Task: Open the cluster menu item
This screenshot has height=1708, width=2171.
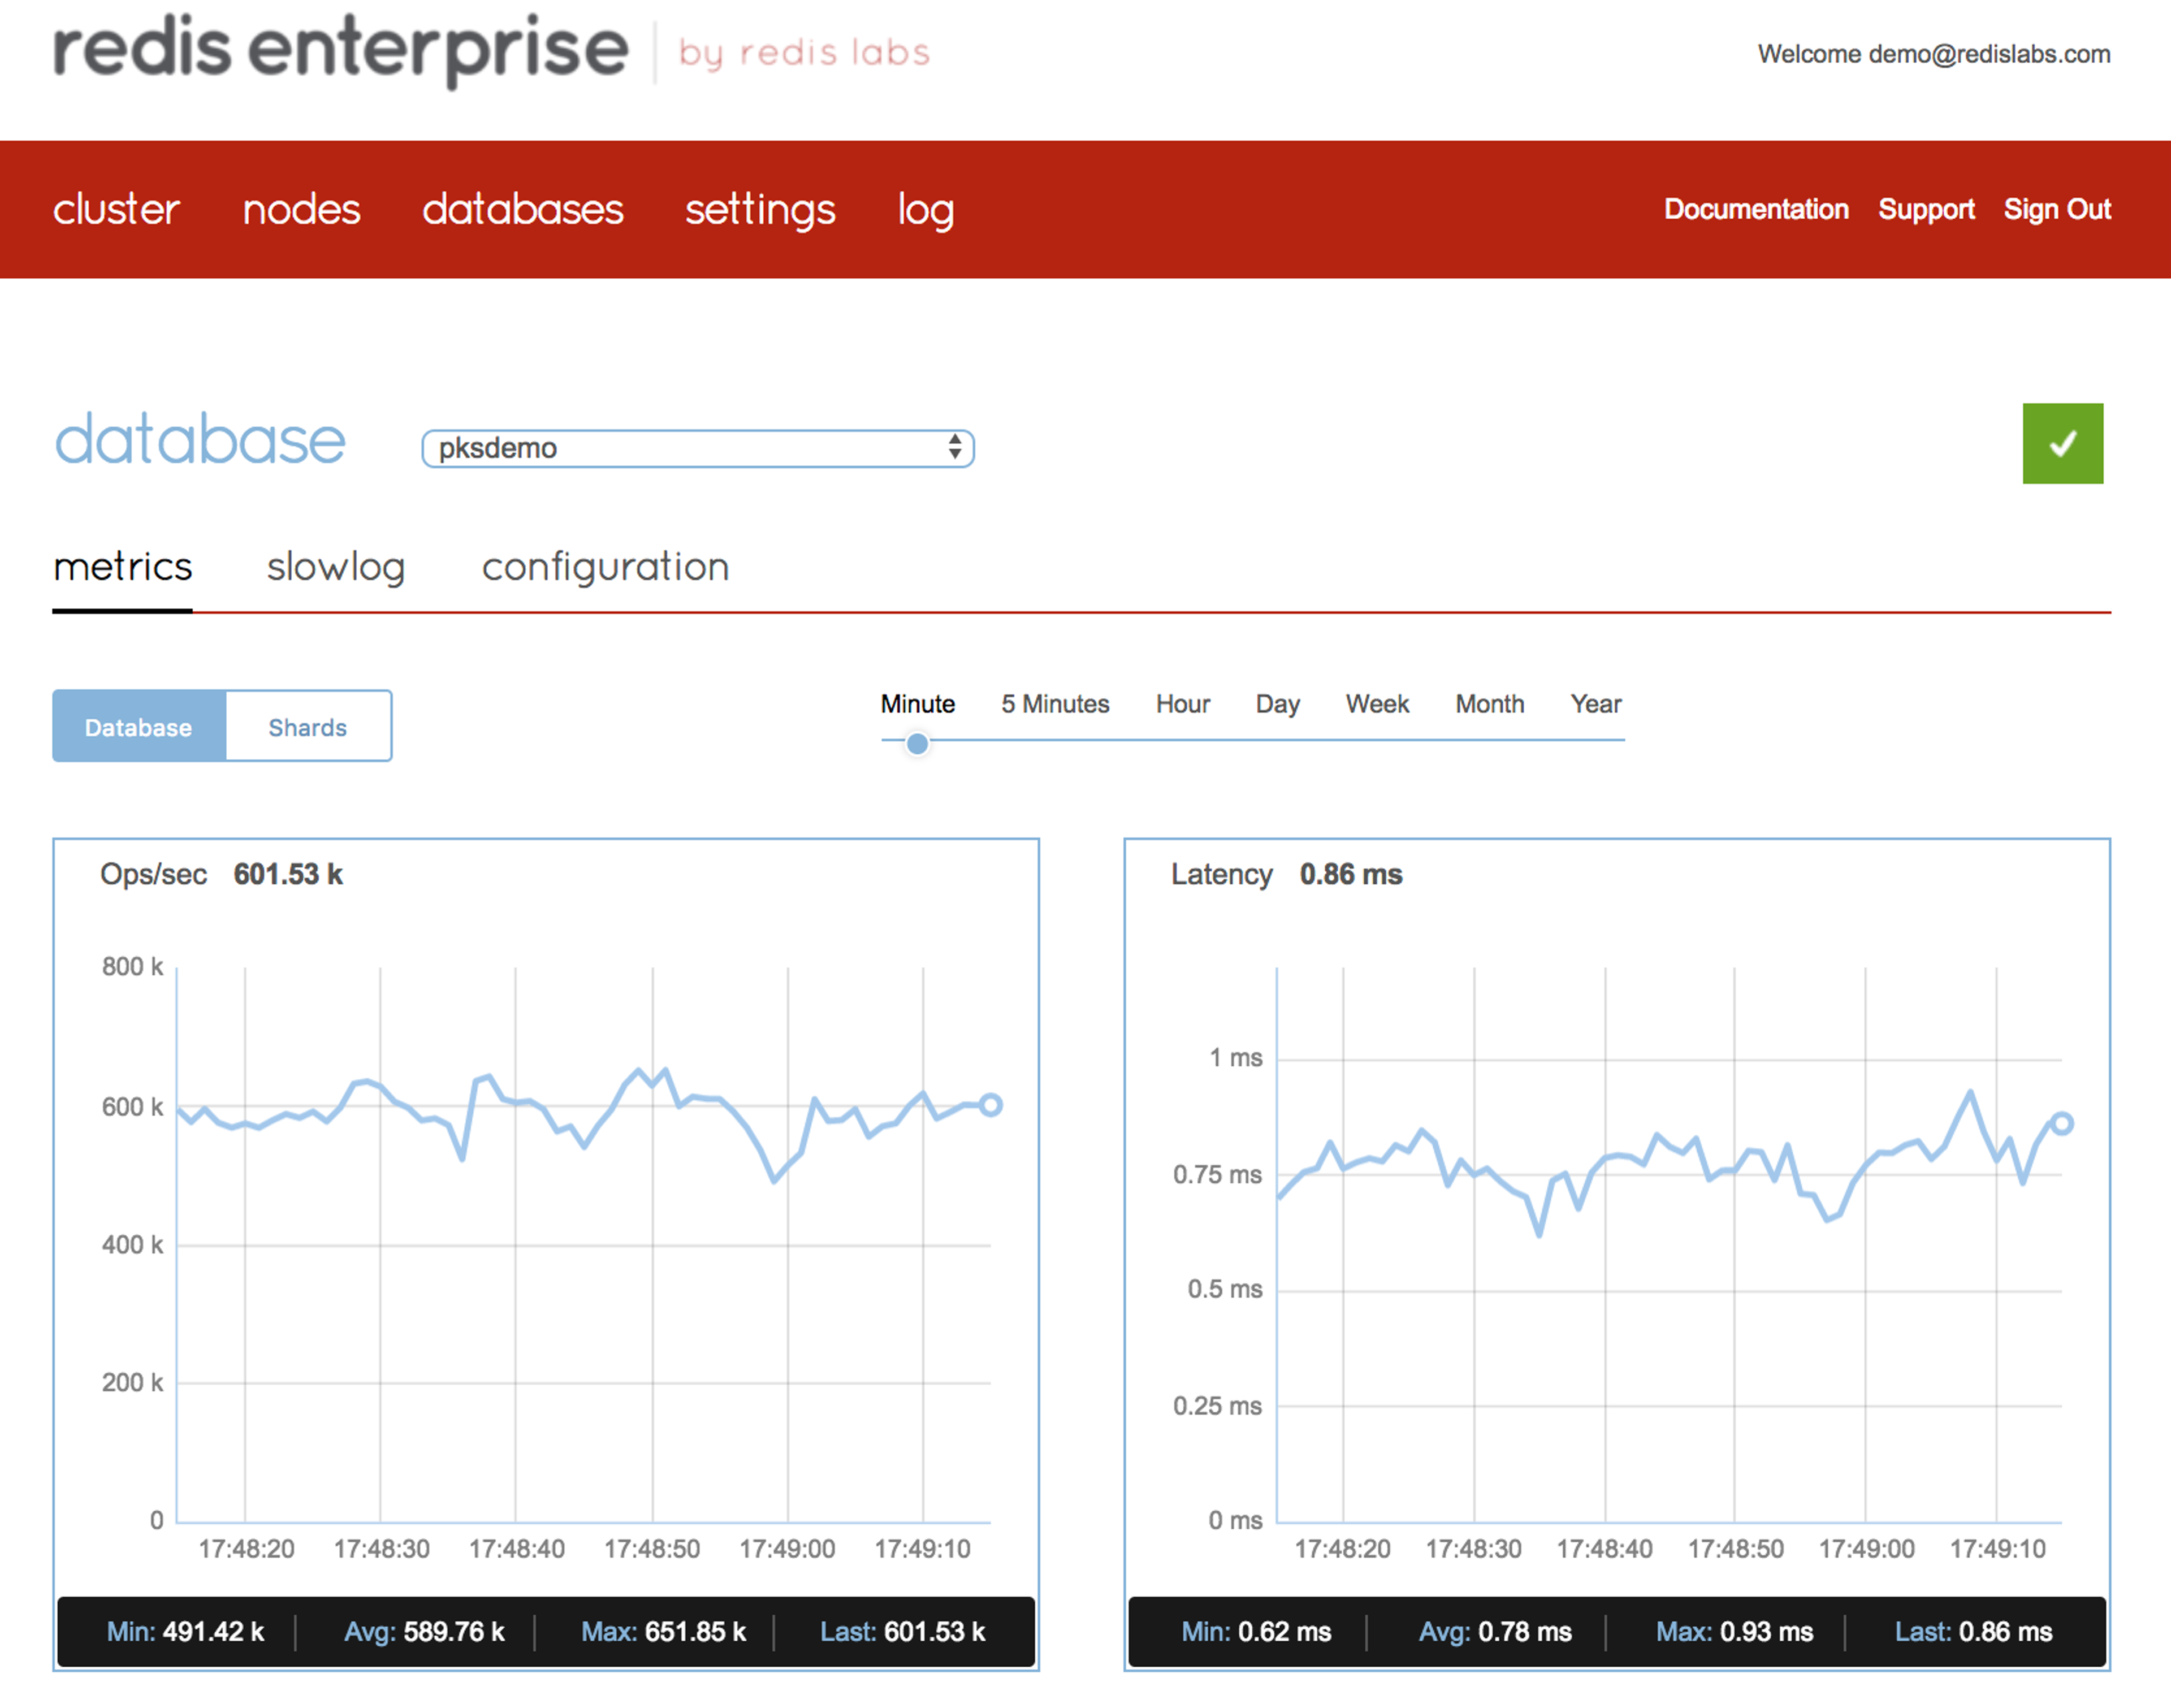Action: click(x=116, y=209)
